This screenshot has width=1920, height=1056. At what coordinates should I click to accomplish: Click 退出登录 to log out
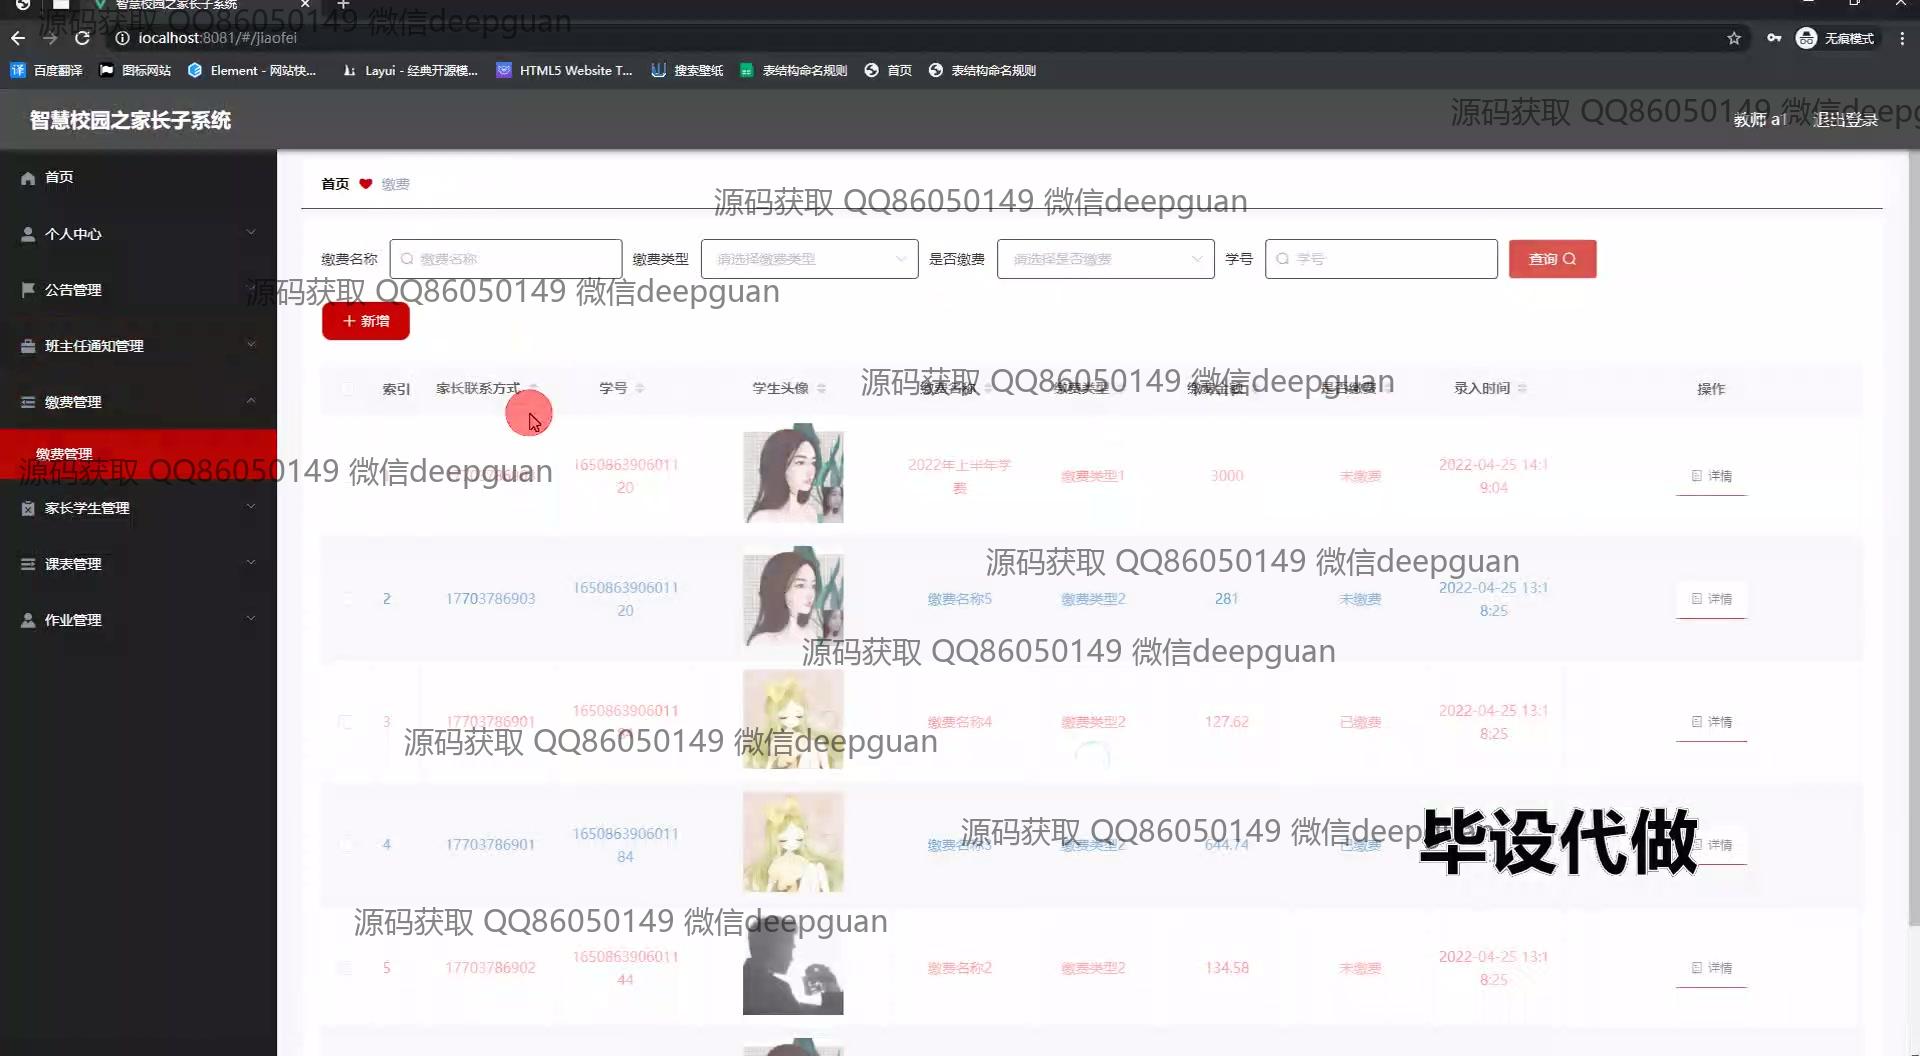coord(1845,120)
